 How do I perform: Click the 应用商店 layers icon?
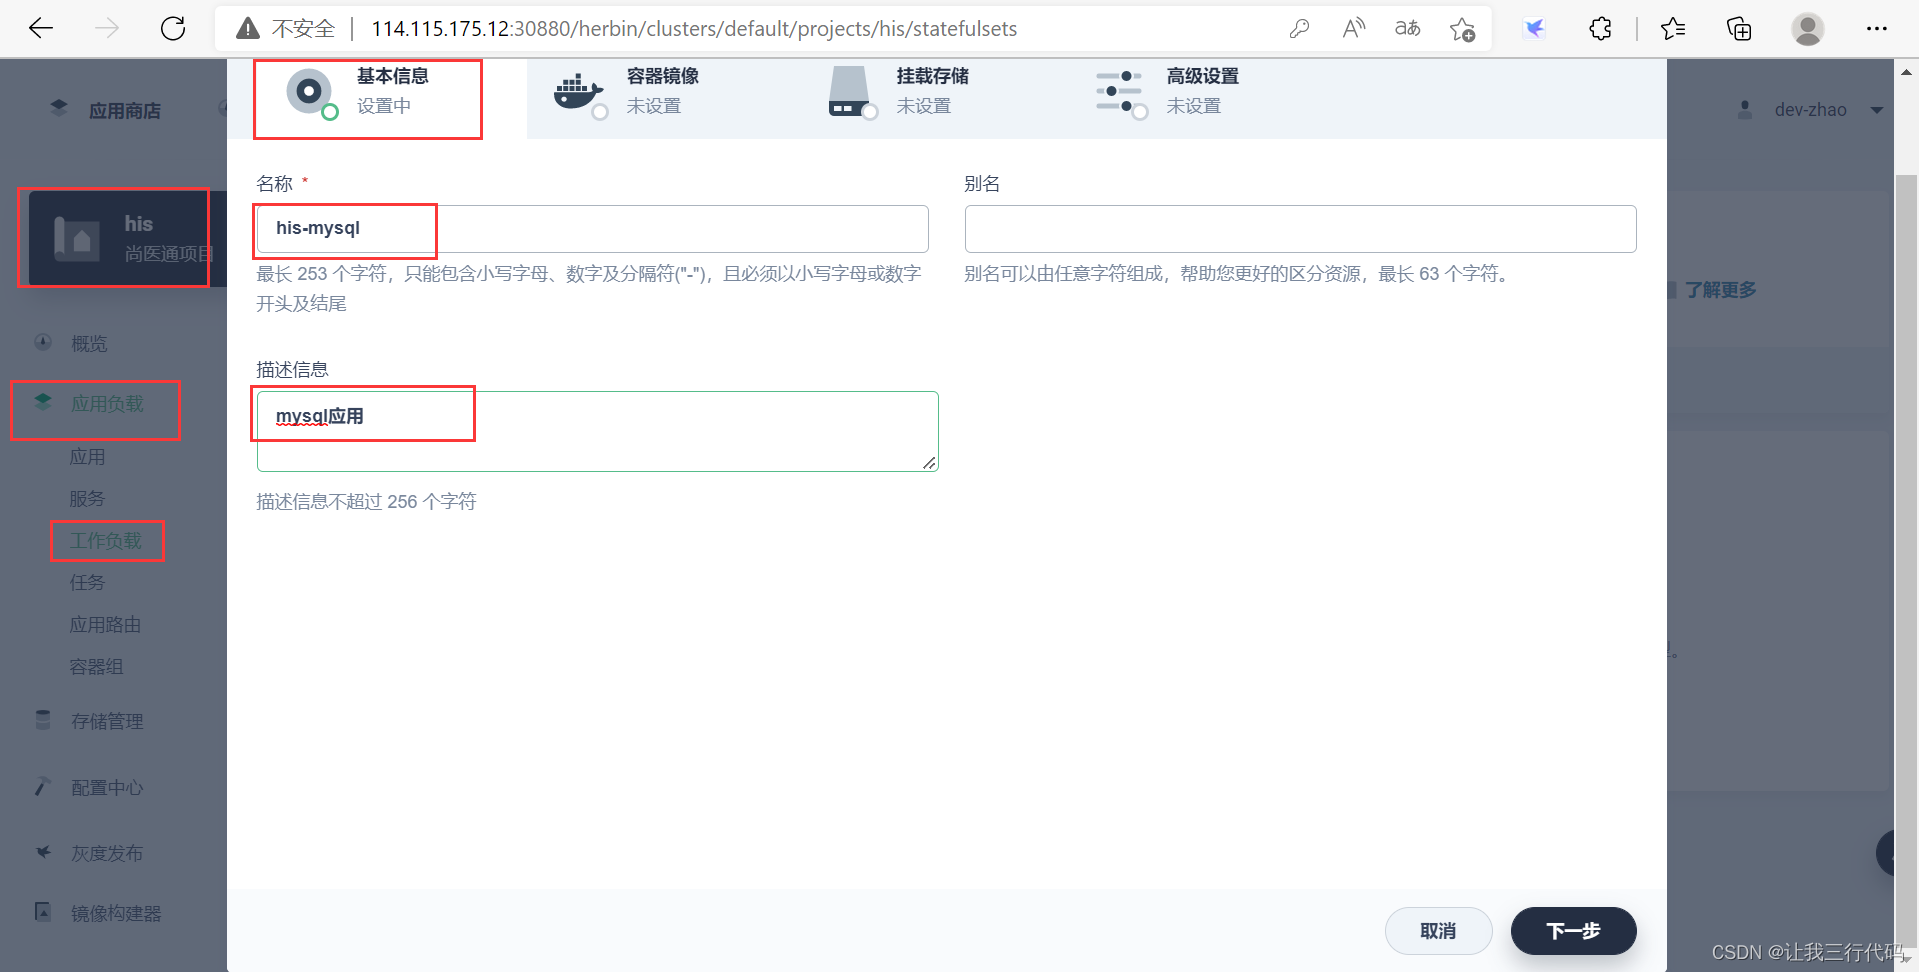click(59, 108)
